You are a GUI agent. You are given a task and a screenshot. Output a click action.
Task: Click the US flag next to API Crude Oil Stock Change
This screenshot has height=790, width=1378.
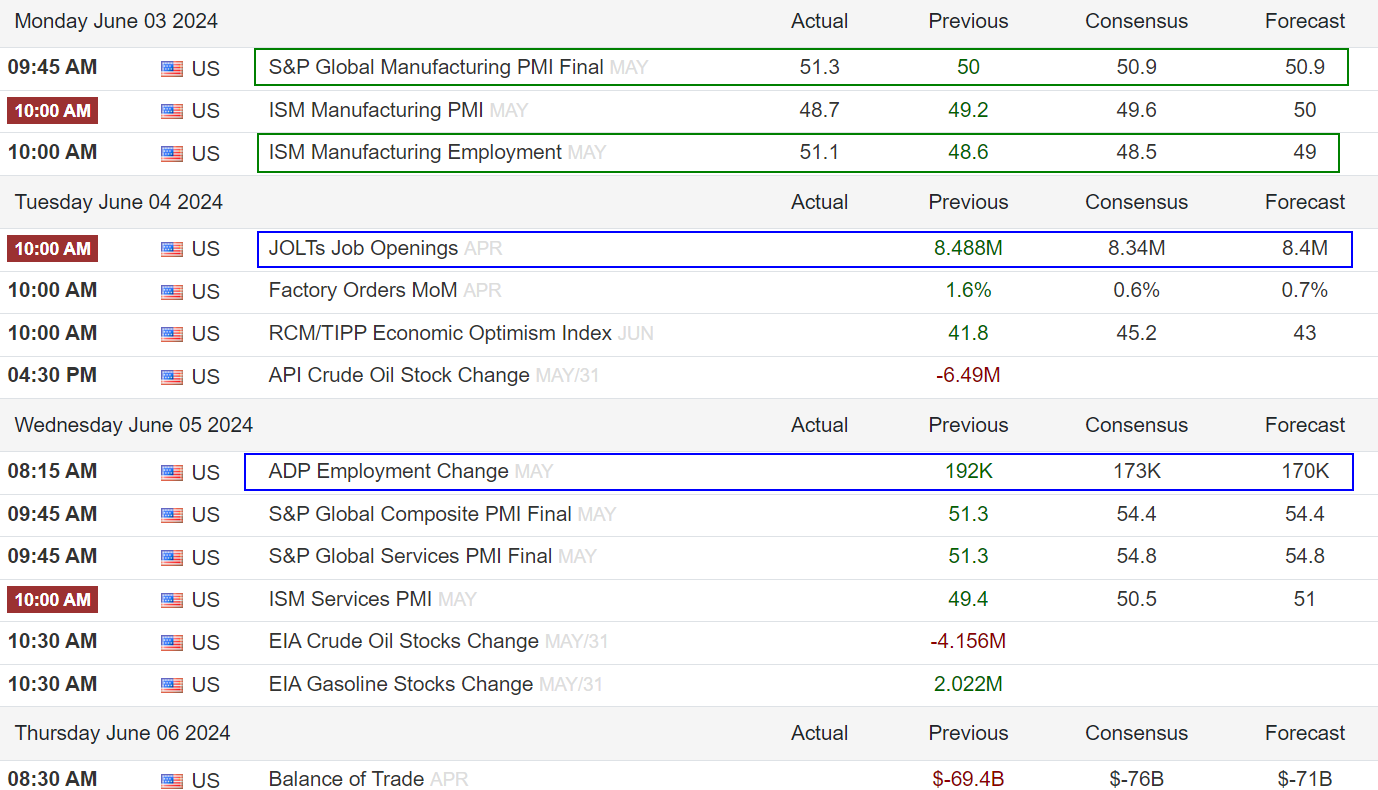(172, 377)
